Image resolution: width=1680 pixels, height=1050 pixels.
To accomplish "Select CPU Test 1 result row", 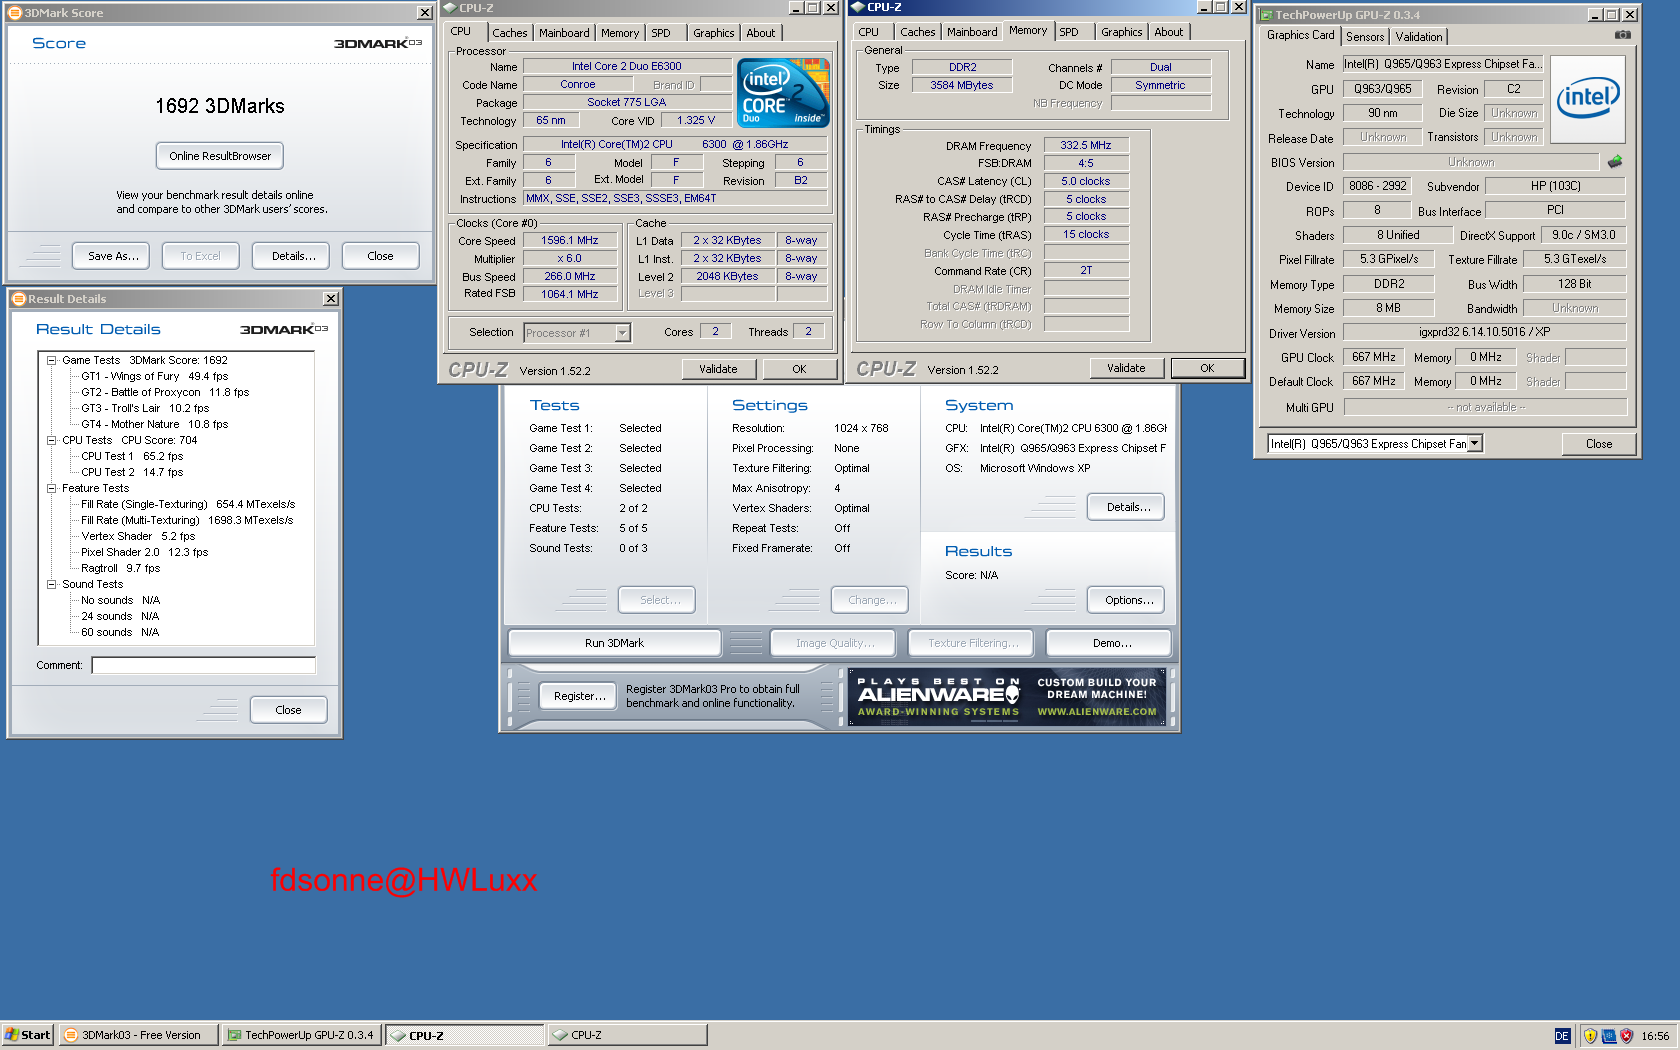I will coord(132,456).
